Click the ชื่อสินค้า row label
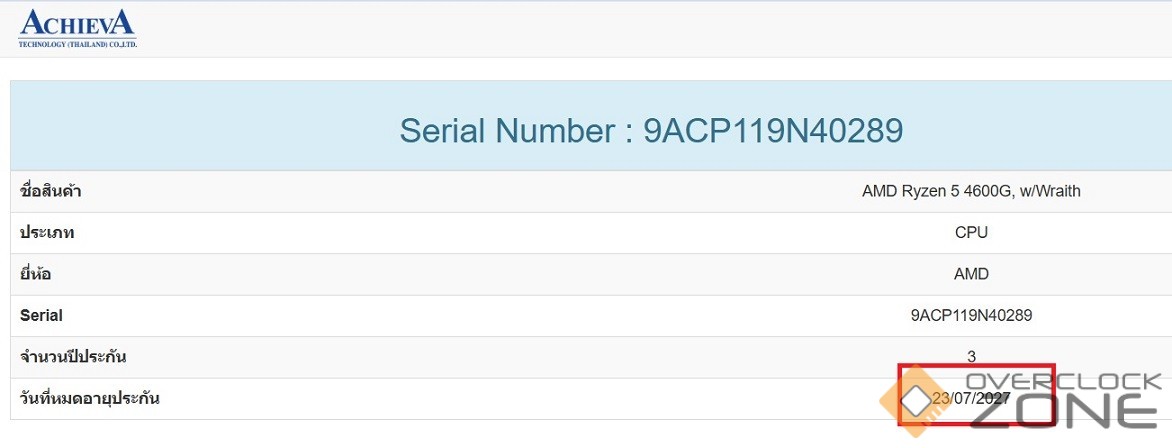Screen dimensions: 1172x448 pos(50,191)
